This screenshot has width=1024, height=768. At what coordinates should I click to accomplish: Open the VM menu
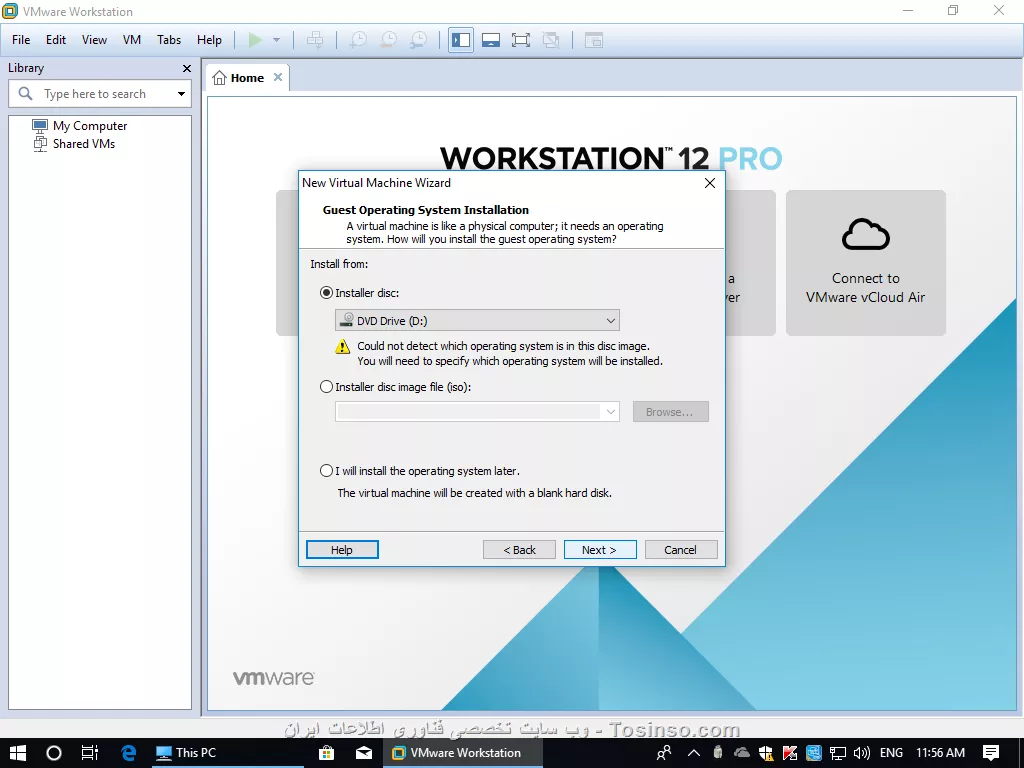(x=132, y=40)
